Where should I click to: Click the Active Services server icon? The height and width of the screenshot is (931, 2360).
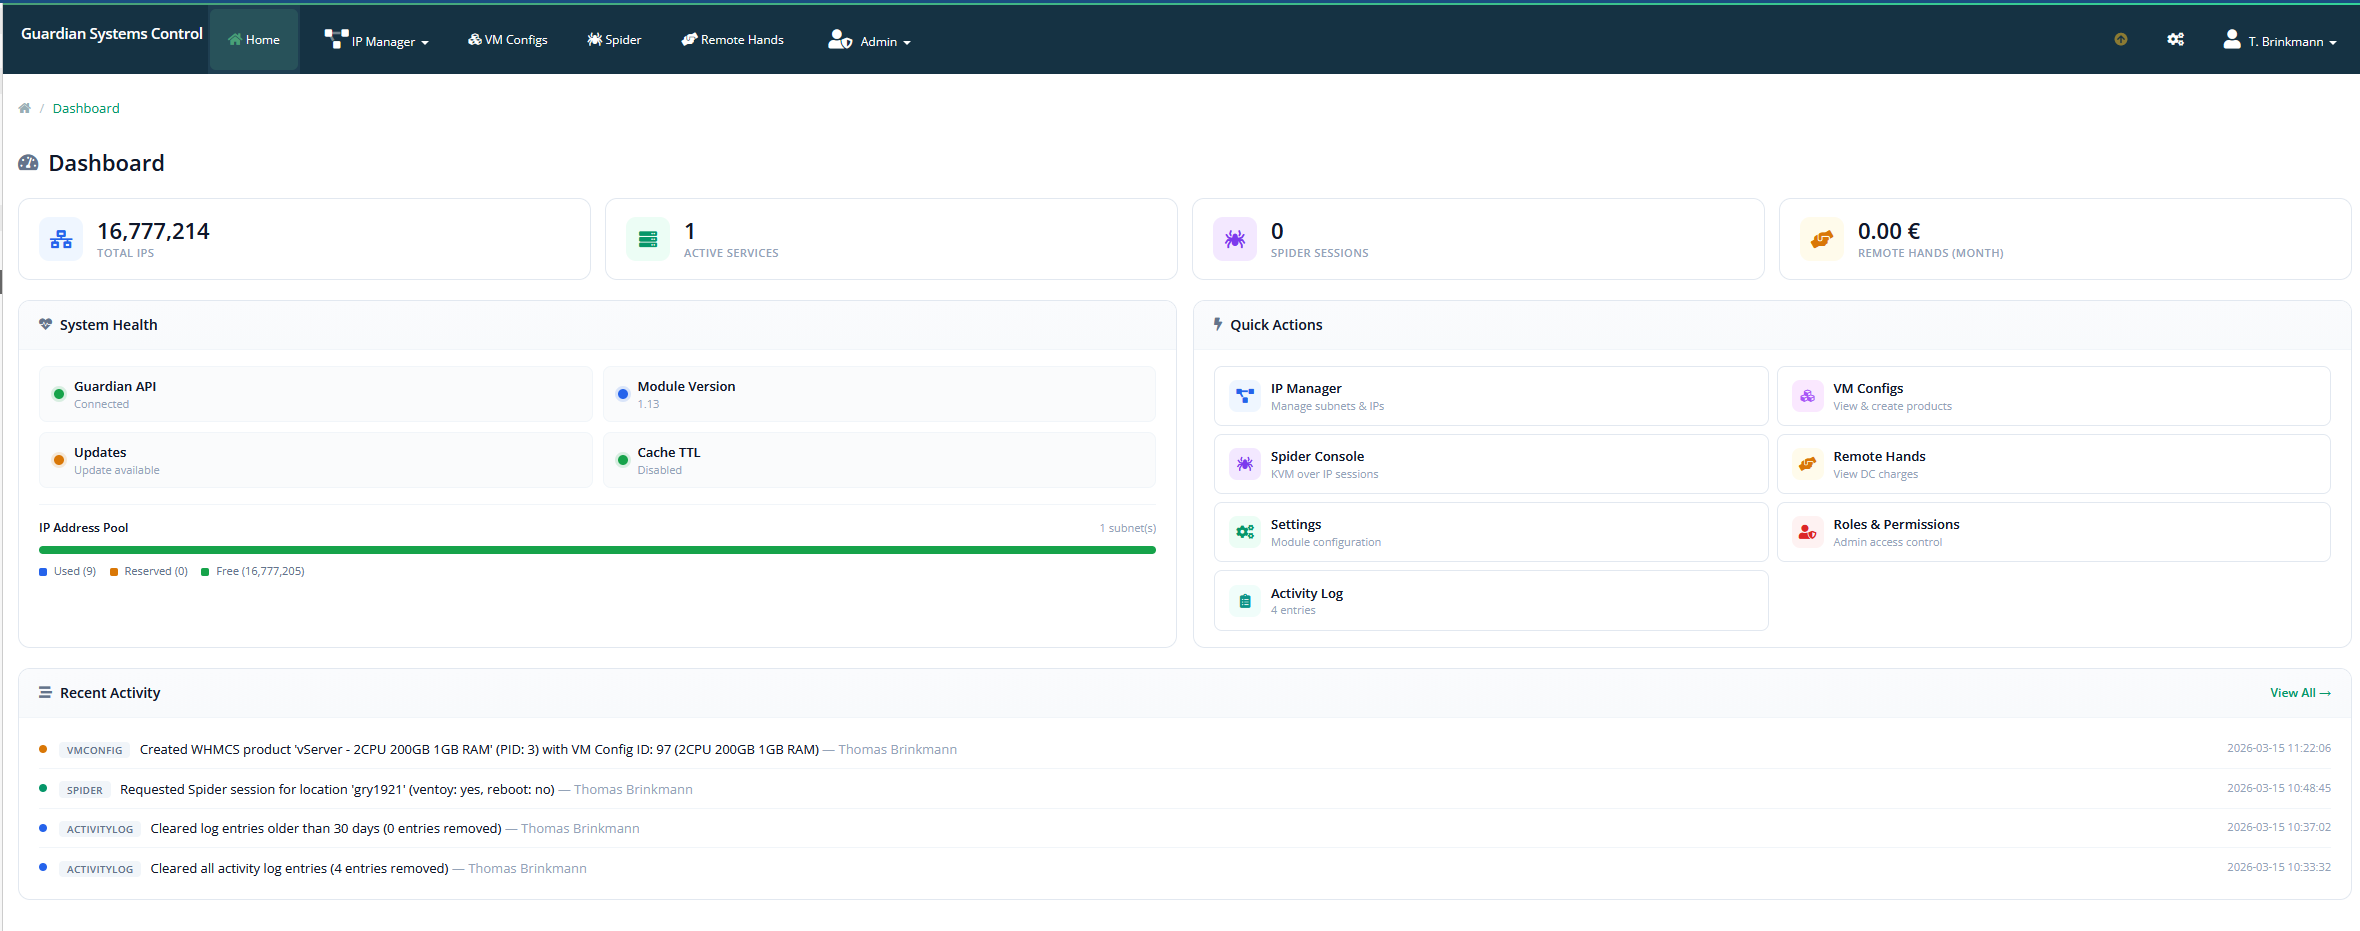coord(648,239)
